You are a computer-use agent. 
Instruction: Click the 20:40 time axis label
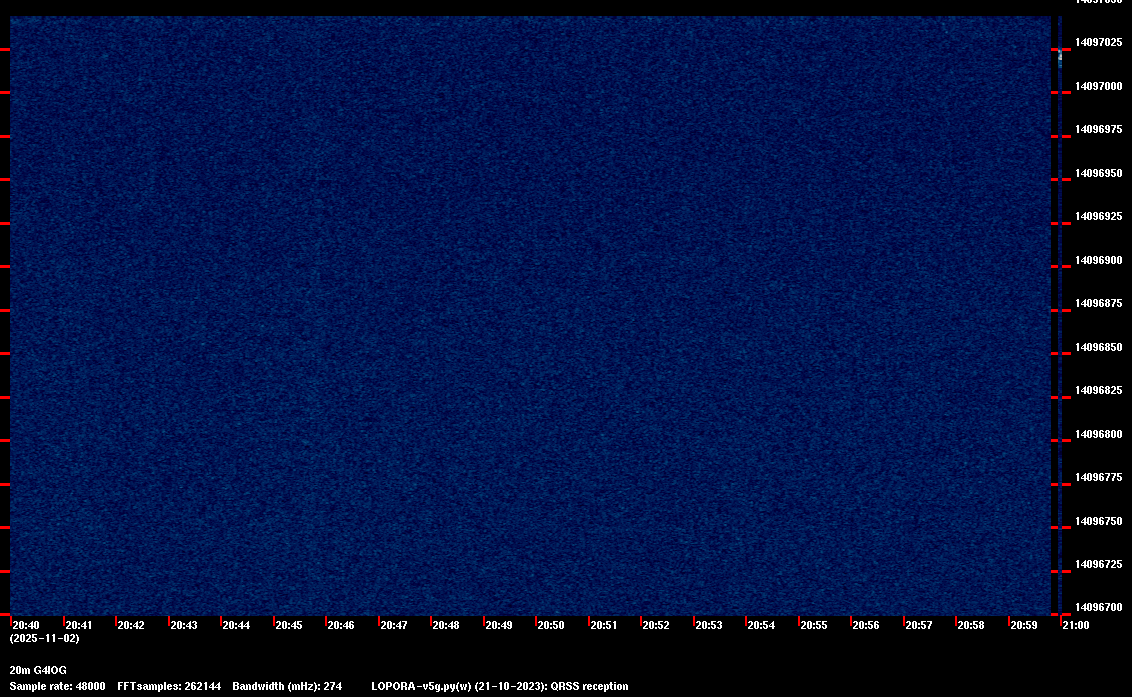coord(26,625)
